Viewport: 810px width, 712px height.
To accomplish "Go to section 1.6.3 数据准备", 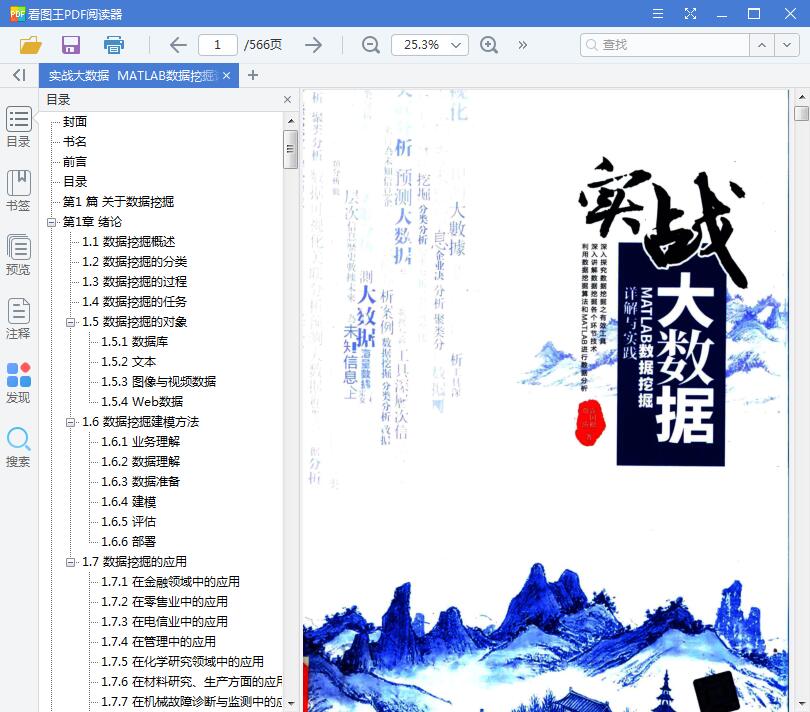I will 141,482.
